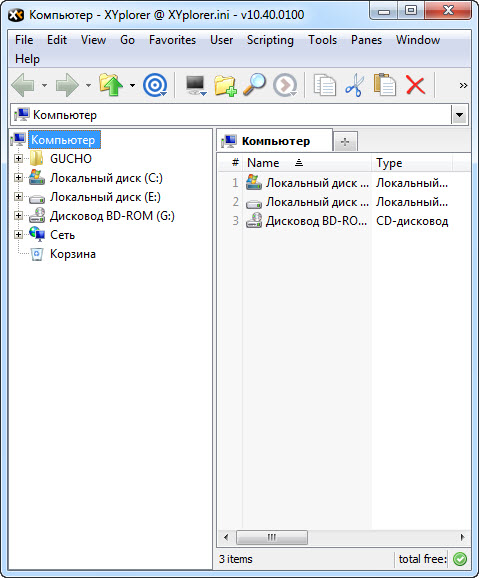Click the XYplorer title bar logo

16,15
